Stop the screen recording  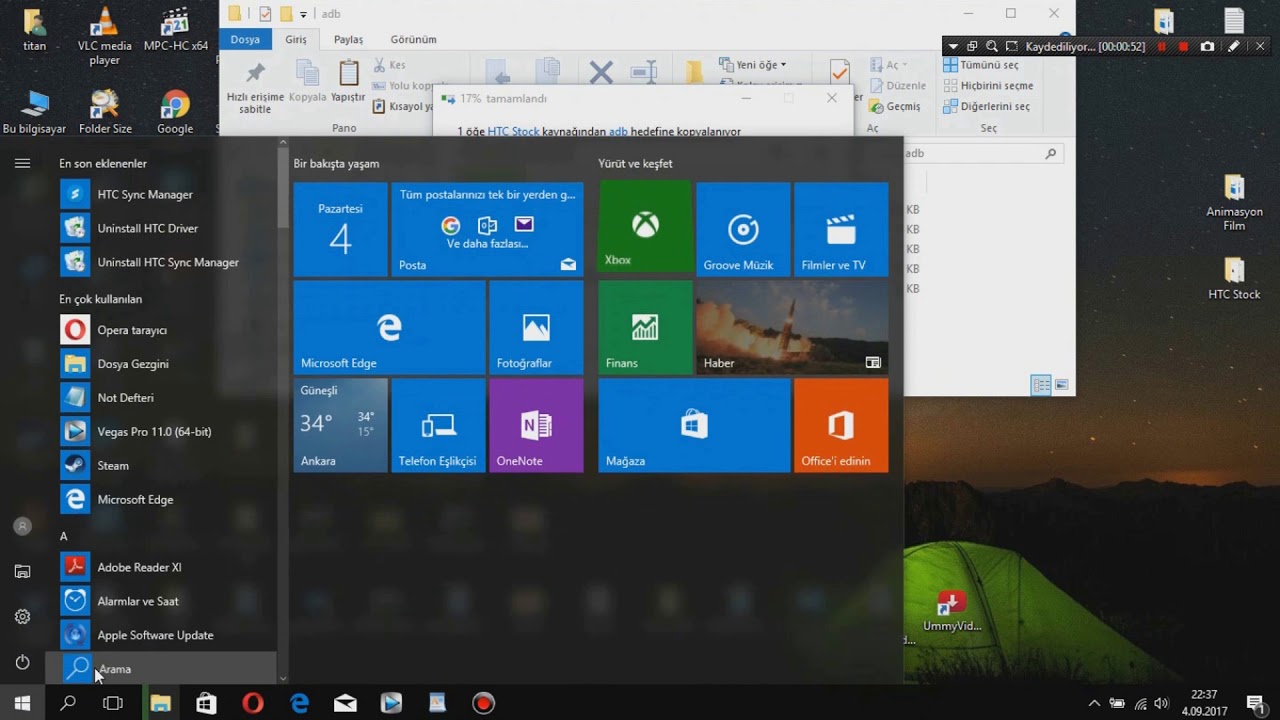pos(1184,46)
